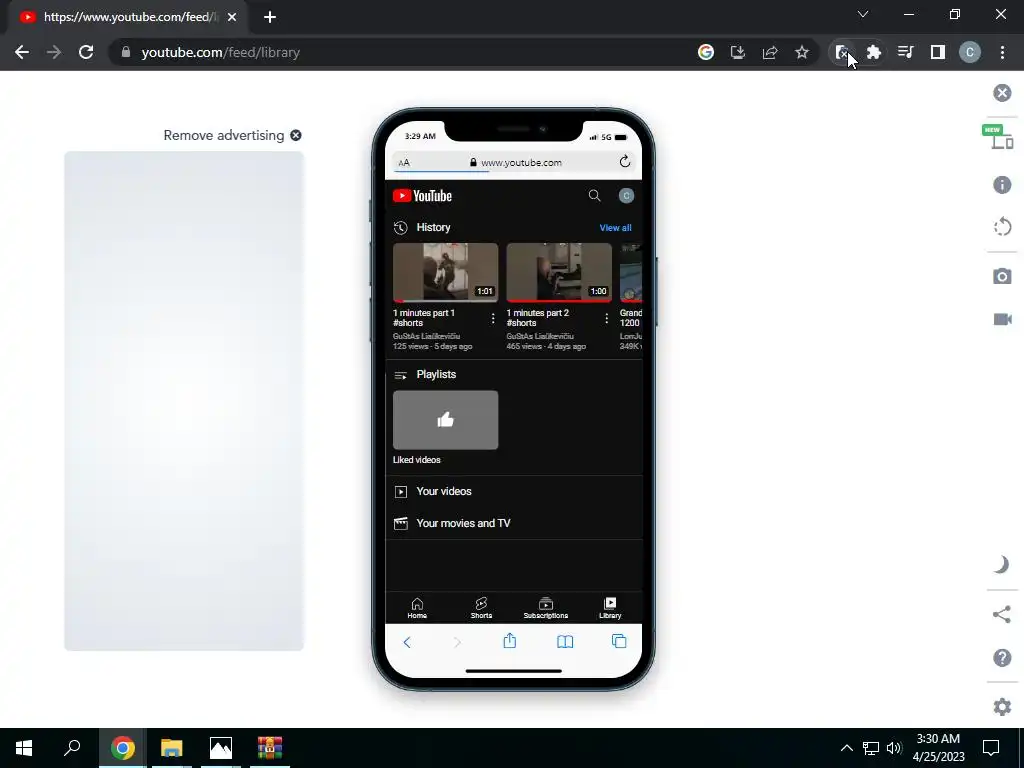
Task: Select Library tab in YouTube
Action: (610, 608)
